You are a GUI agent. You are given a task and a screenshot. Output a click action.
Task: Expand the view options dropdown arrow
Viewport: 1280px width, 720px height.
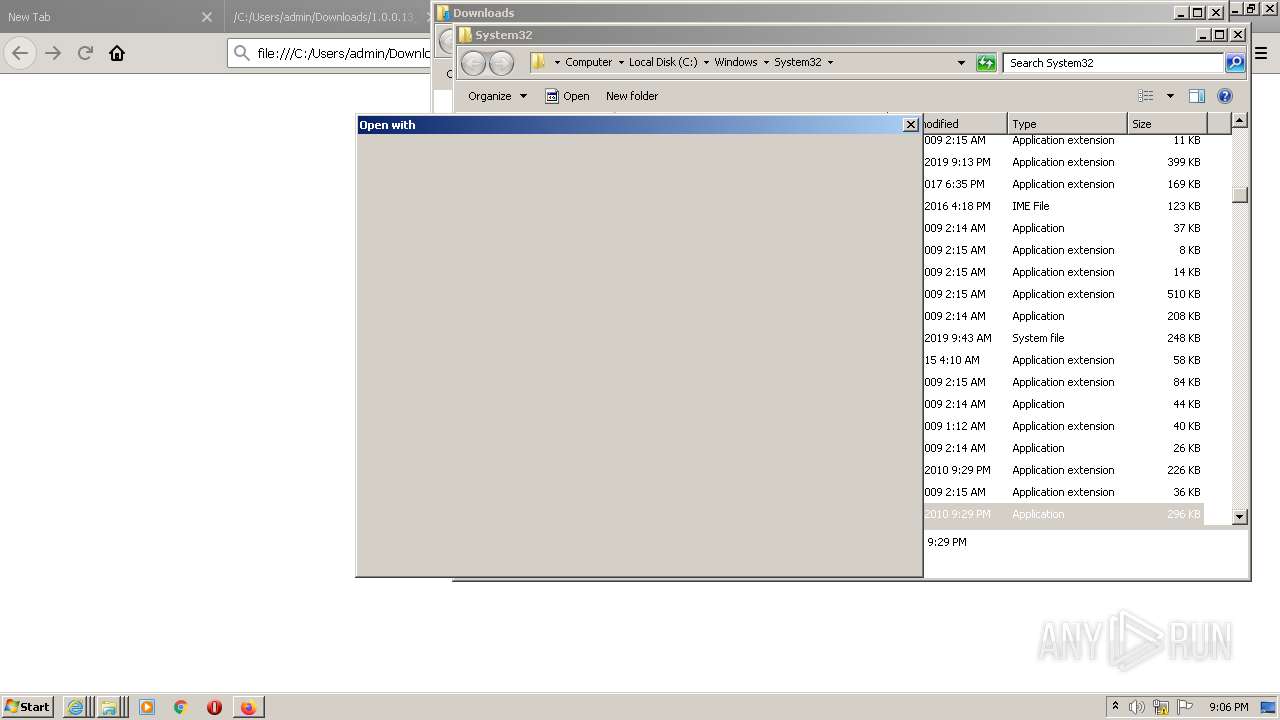[1170, 96]
